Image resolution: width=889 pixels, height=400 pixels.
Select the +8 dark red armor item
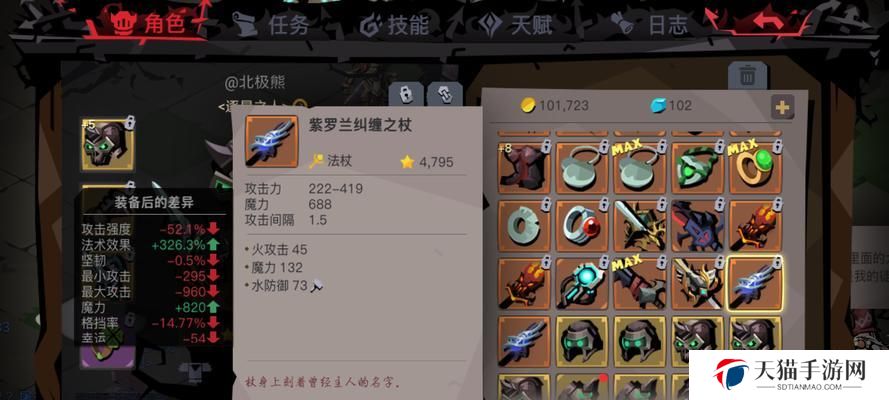pyautogui.click(x=524, y=168)
